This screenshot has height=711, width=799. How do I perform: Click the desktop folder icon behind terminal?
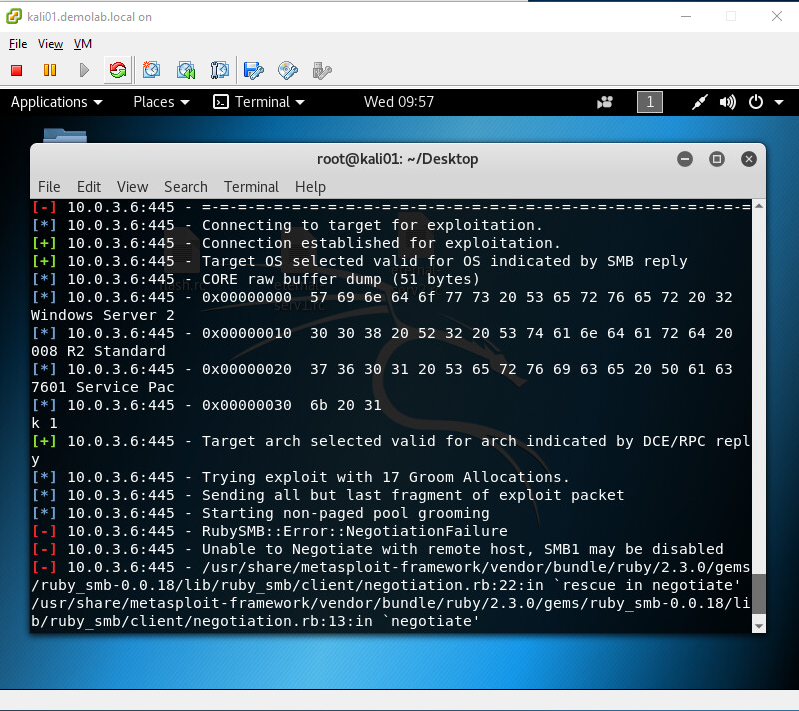pos(65,136)
